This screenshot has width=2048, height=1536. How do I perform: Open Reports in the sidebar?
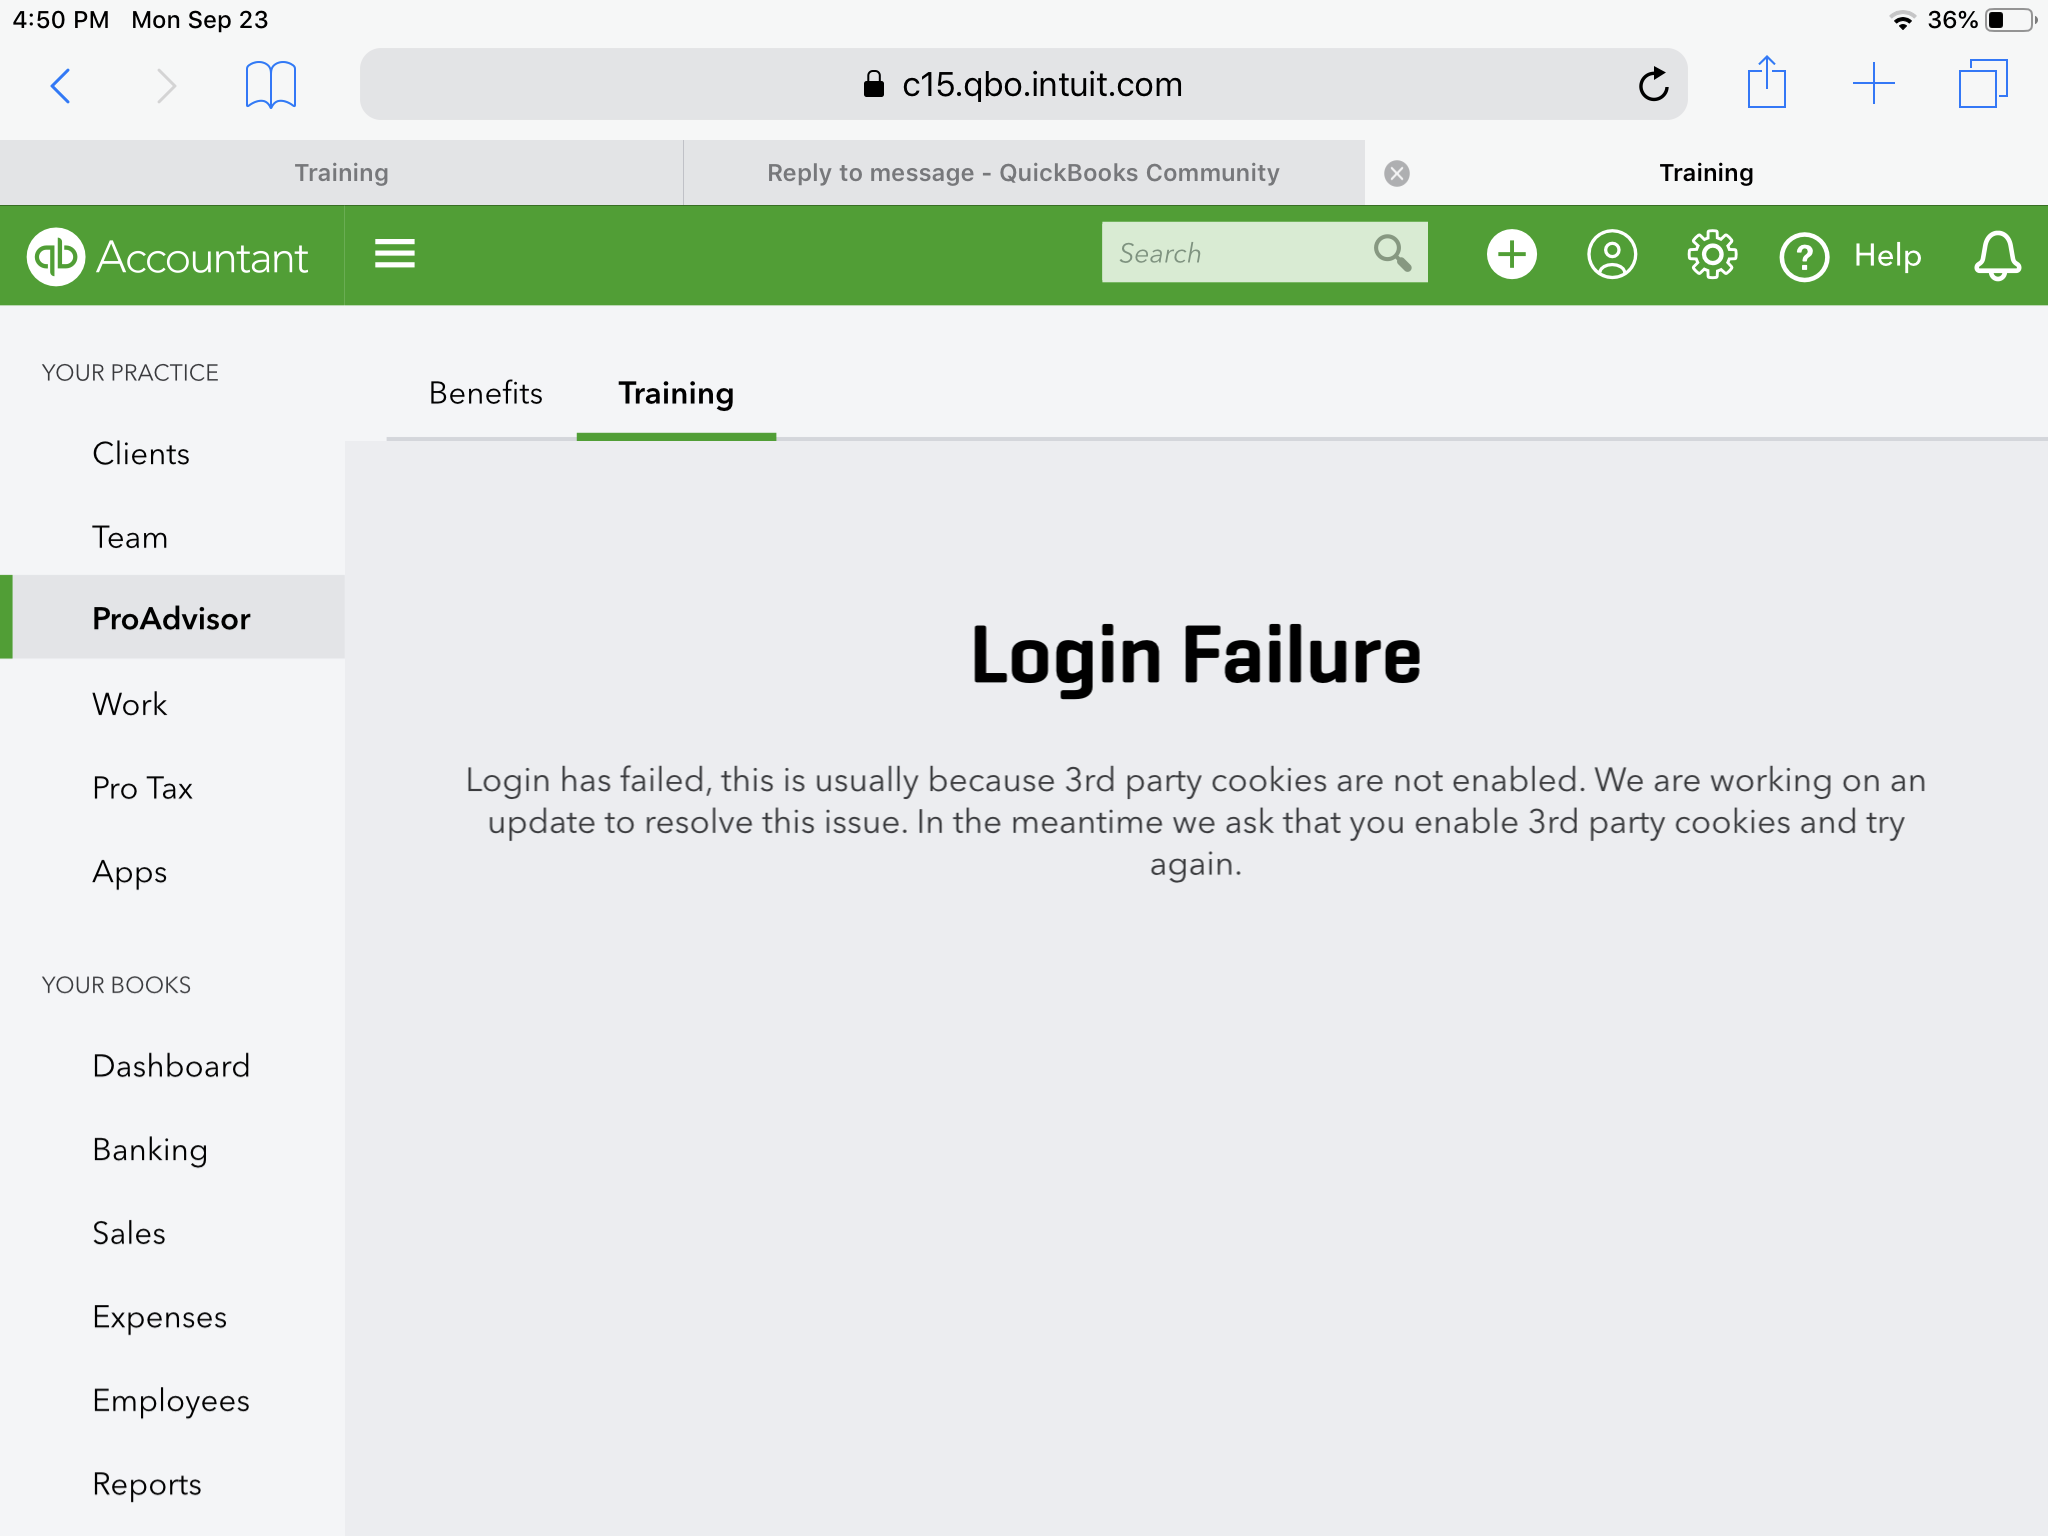(147, 1485)
